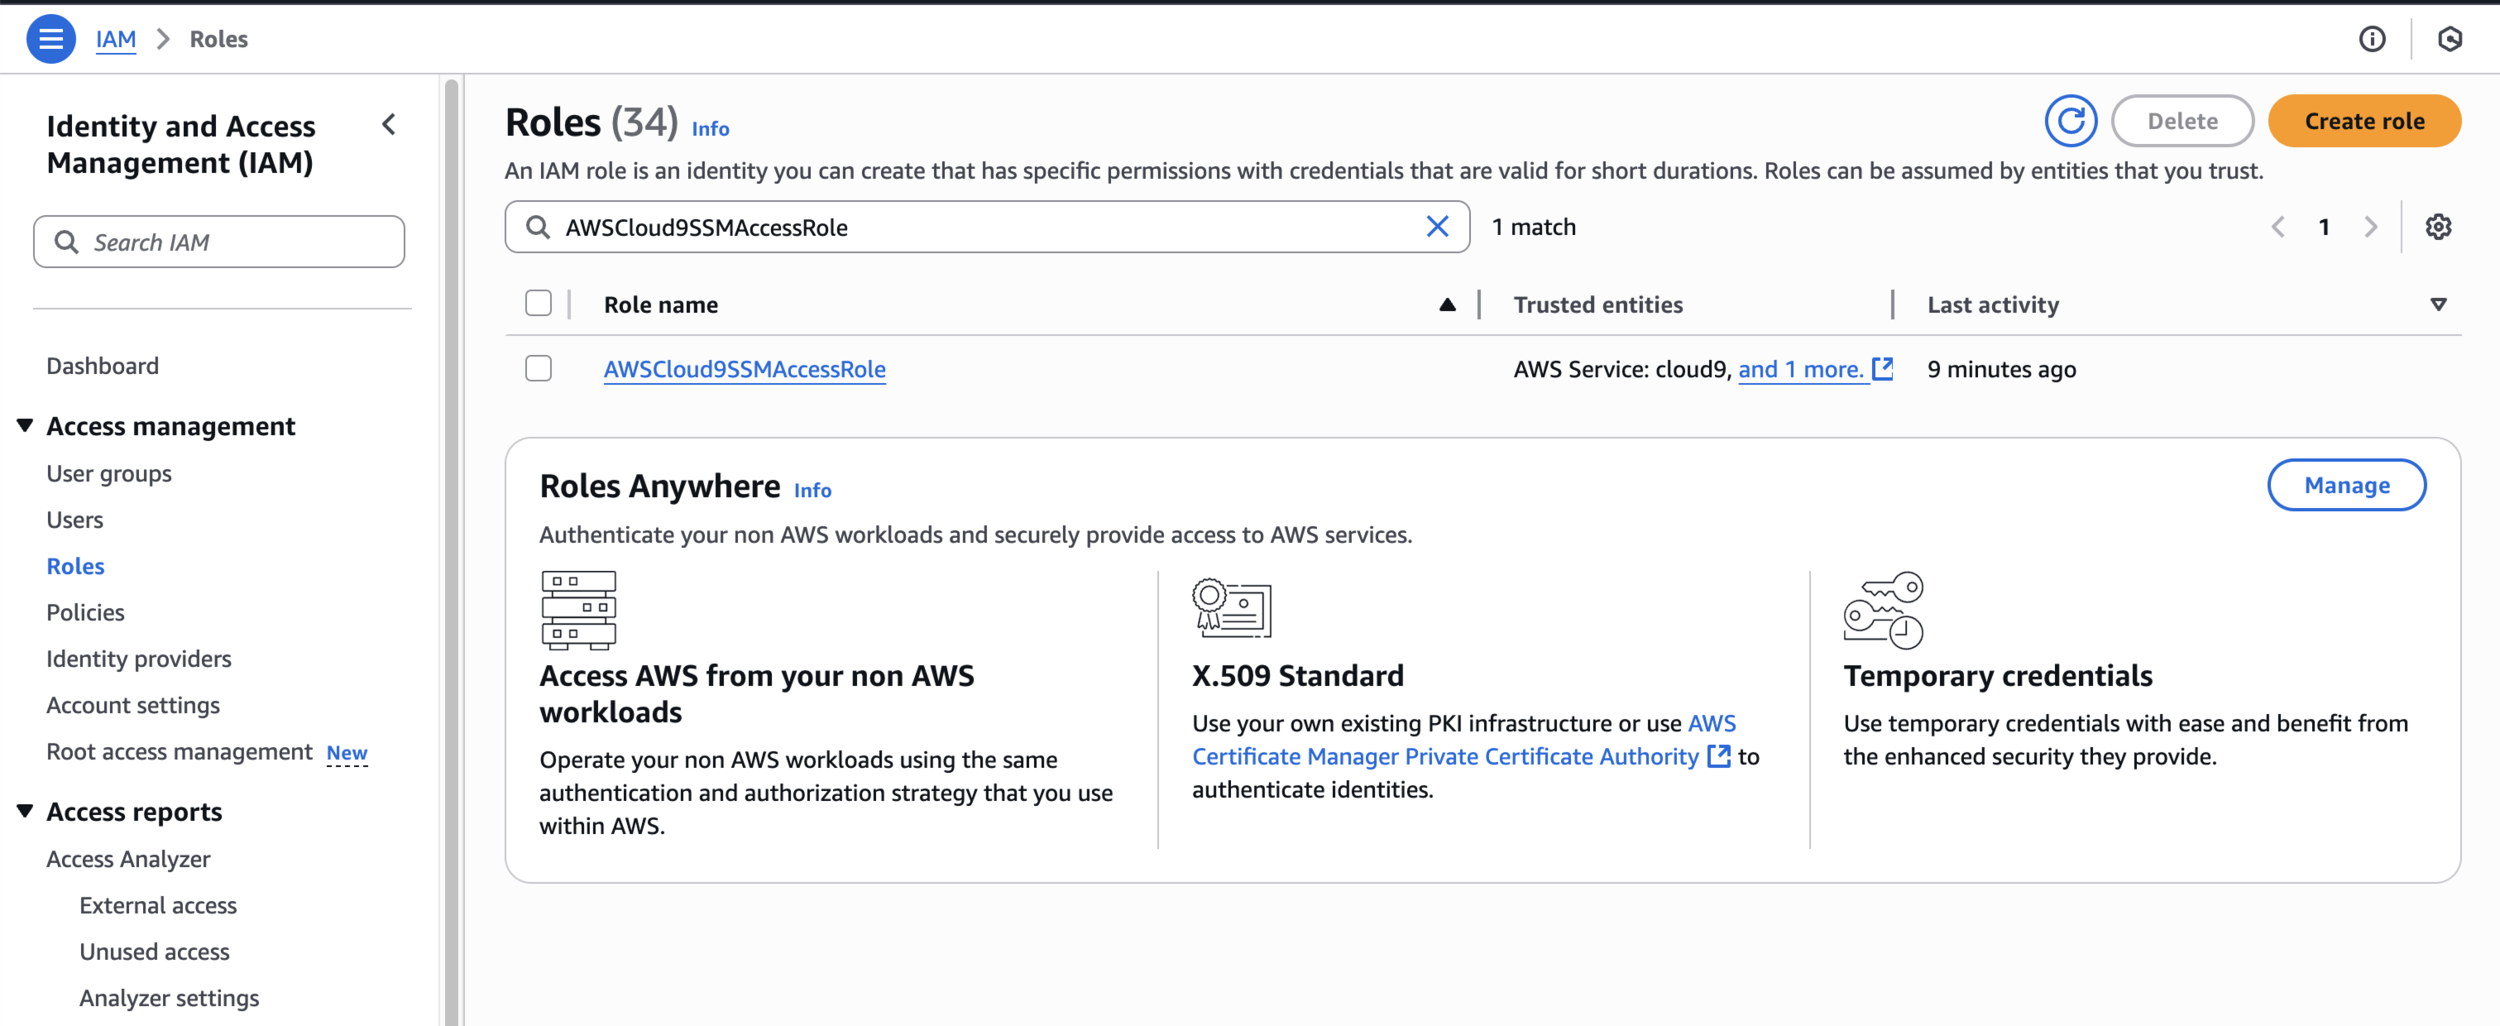Collapse the Access reports section
The height and width of the screenshot is (1026, 2500).
point(25,811)
